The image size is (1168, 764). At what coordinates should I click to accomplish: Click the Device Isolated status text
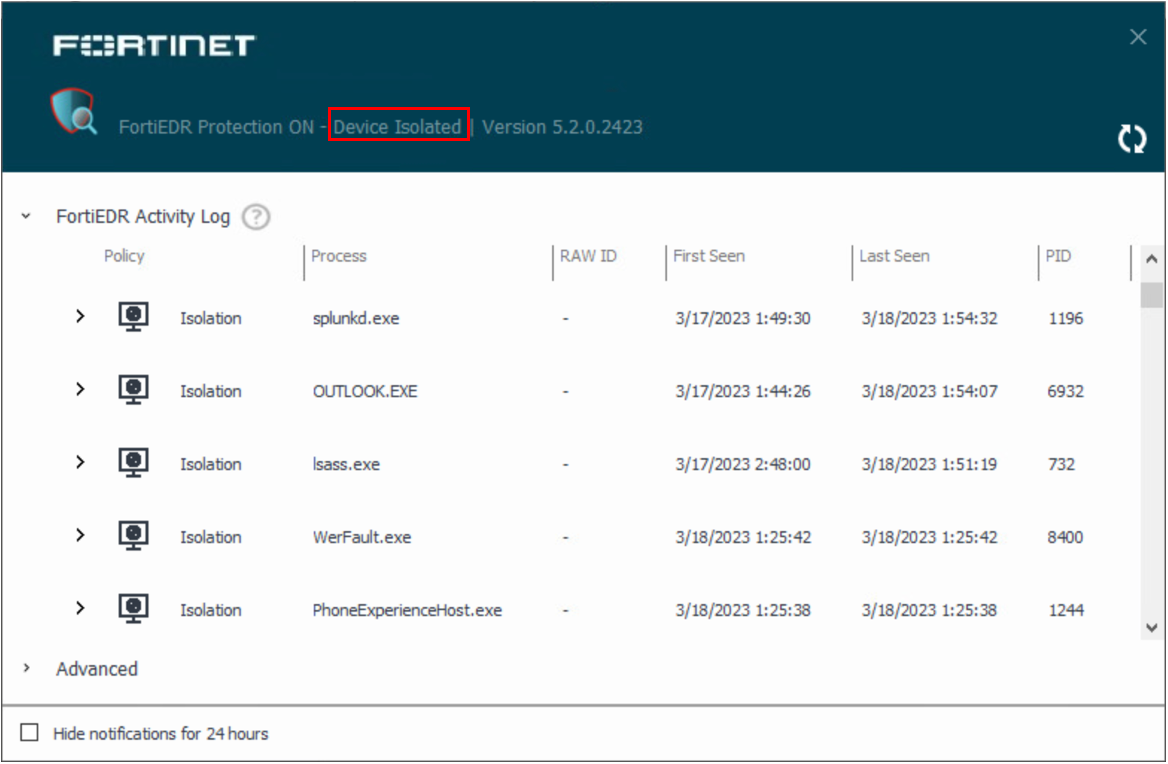[397, 127]
